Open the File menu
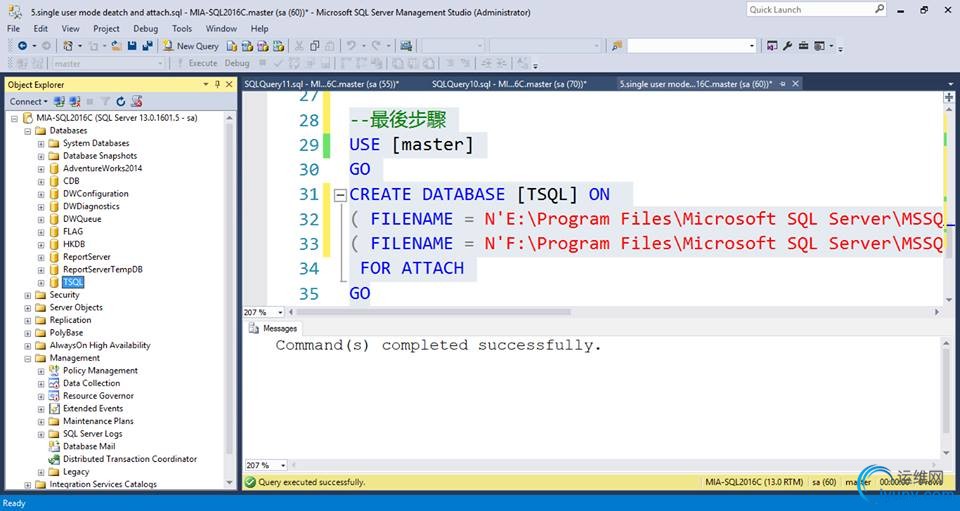The width and height of the screenshot is (960, 511). tap(13, 28)
